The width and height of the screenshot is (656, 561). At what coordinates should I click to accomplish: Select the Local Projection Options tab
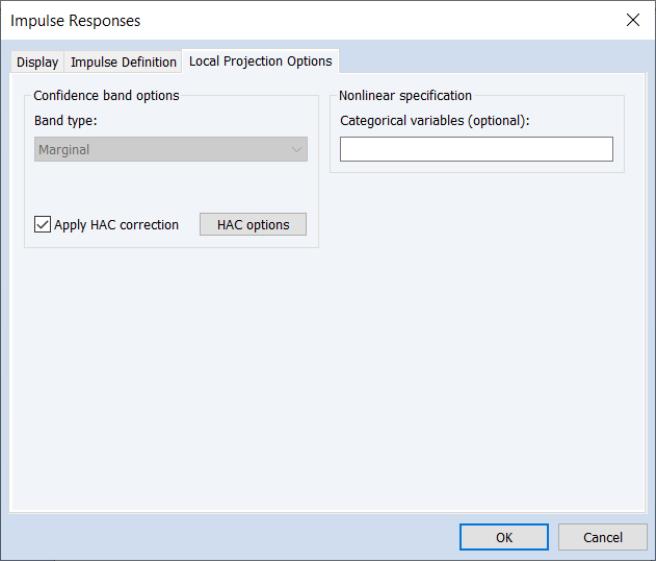point(260,61)
